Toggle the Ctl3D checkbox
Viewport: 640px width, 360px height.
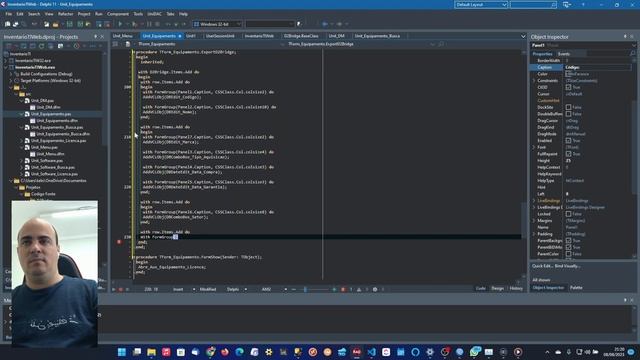[x=568, y=87]
